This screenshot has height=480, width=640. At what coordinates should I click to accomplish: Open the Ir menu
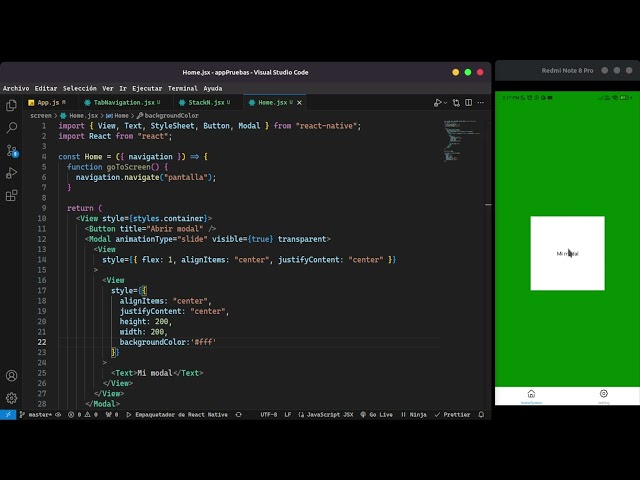pos(123,88)
